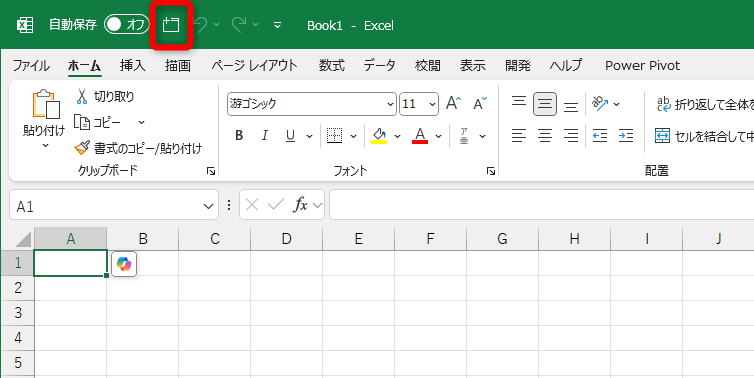This screenshot has height=378, width=754.
Task: Click the Excel logo icon
Action: (x=25, y=25)
